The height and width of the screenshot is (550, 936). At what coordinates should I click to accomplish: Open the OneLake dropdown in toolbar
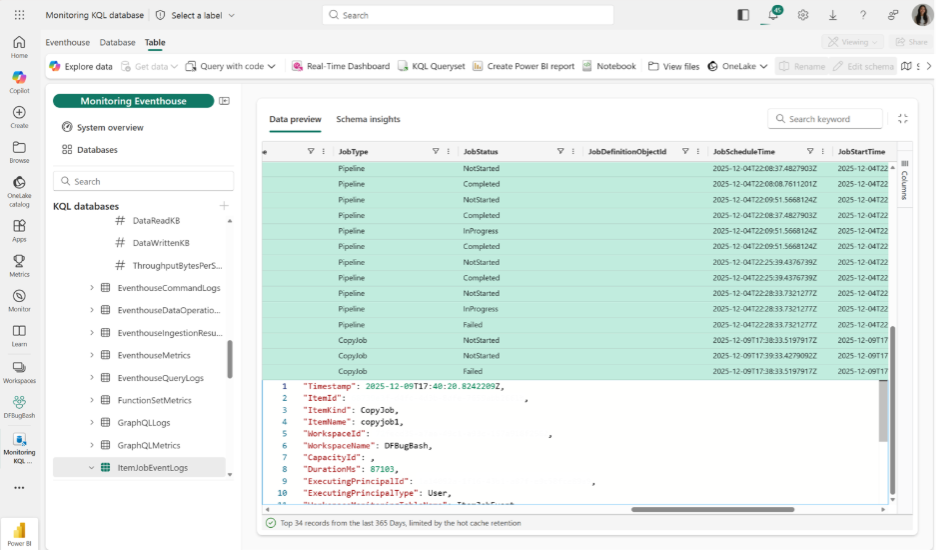point(737,66)
